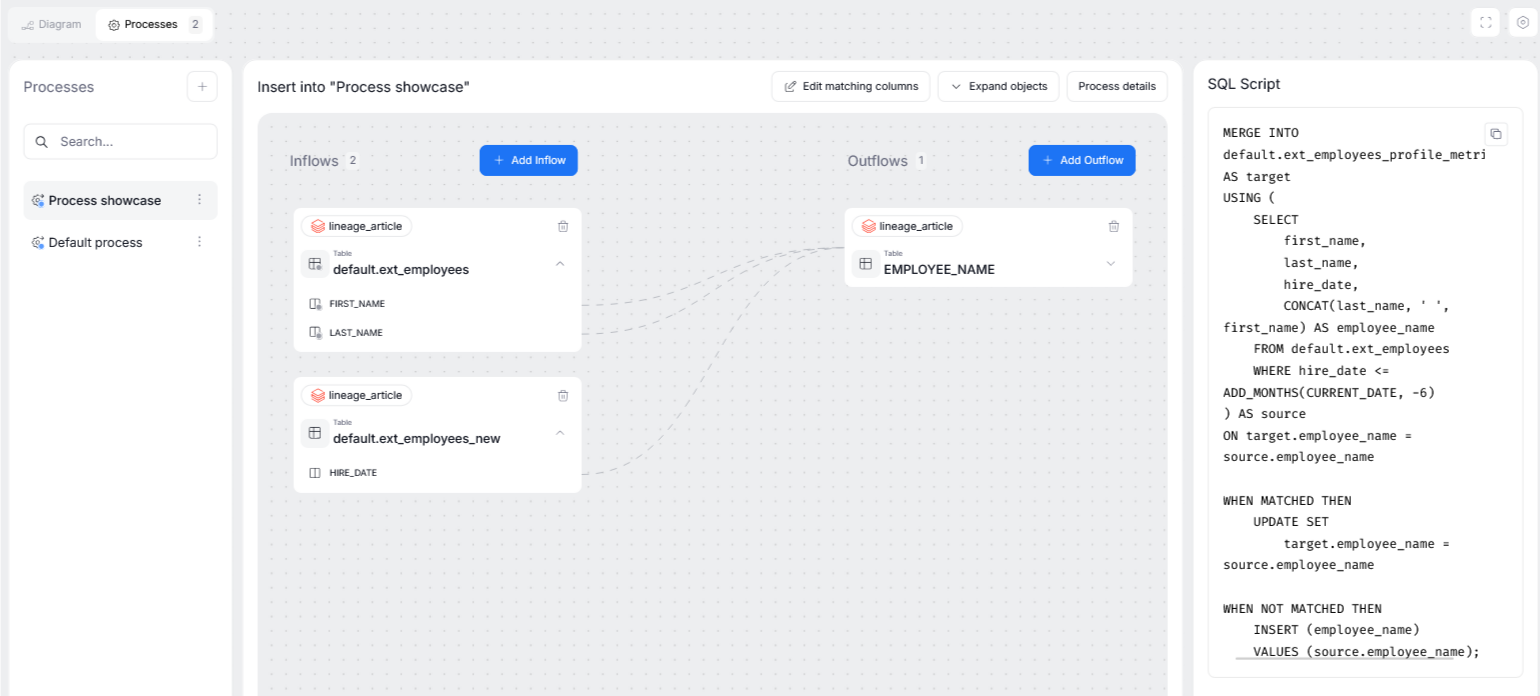Click the SQL Script heading

click(x=1244, y=84)
